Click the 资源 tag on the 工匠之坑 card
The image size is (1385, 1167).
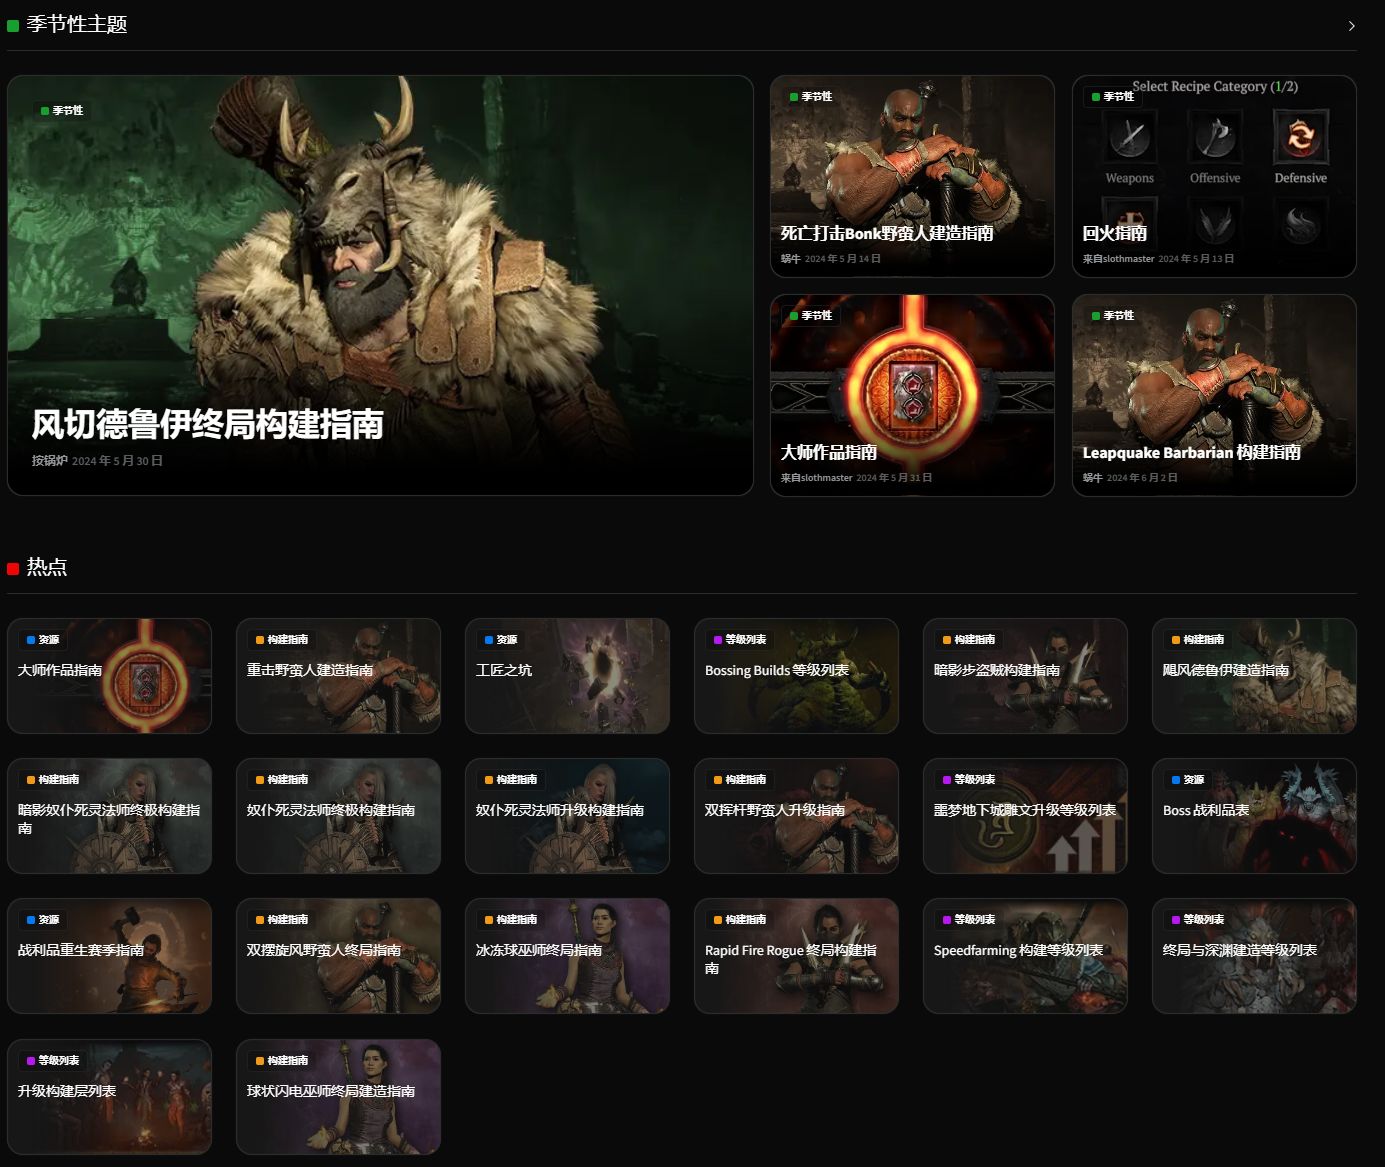pyautogui.click(x=501, y=640)
